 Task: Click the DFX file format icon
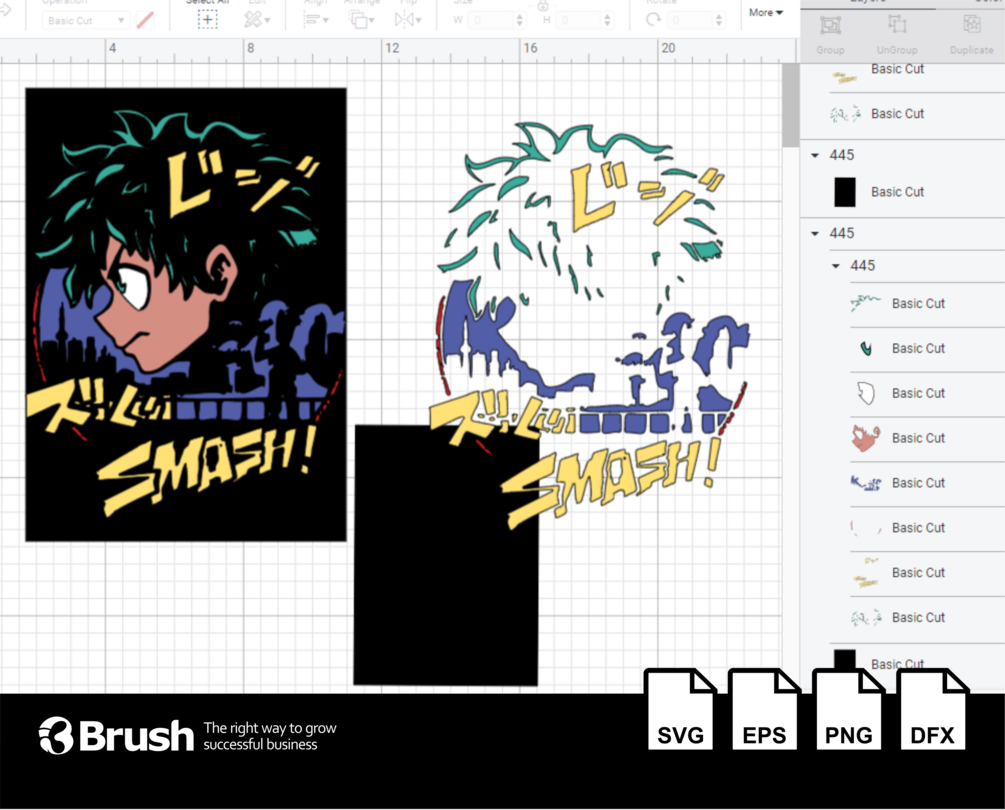click(x=932, y=710)
